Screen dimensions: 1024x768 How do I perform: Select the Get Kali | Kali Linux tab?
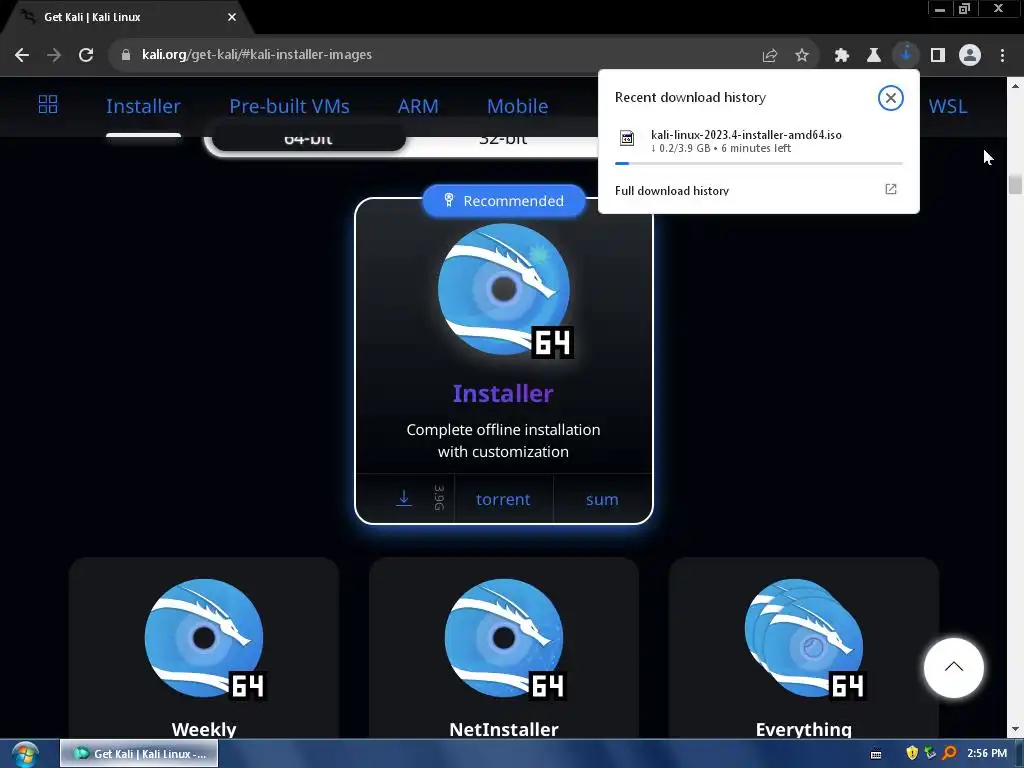129,17
